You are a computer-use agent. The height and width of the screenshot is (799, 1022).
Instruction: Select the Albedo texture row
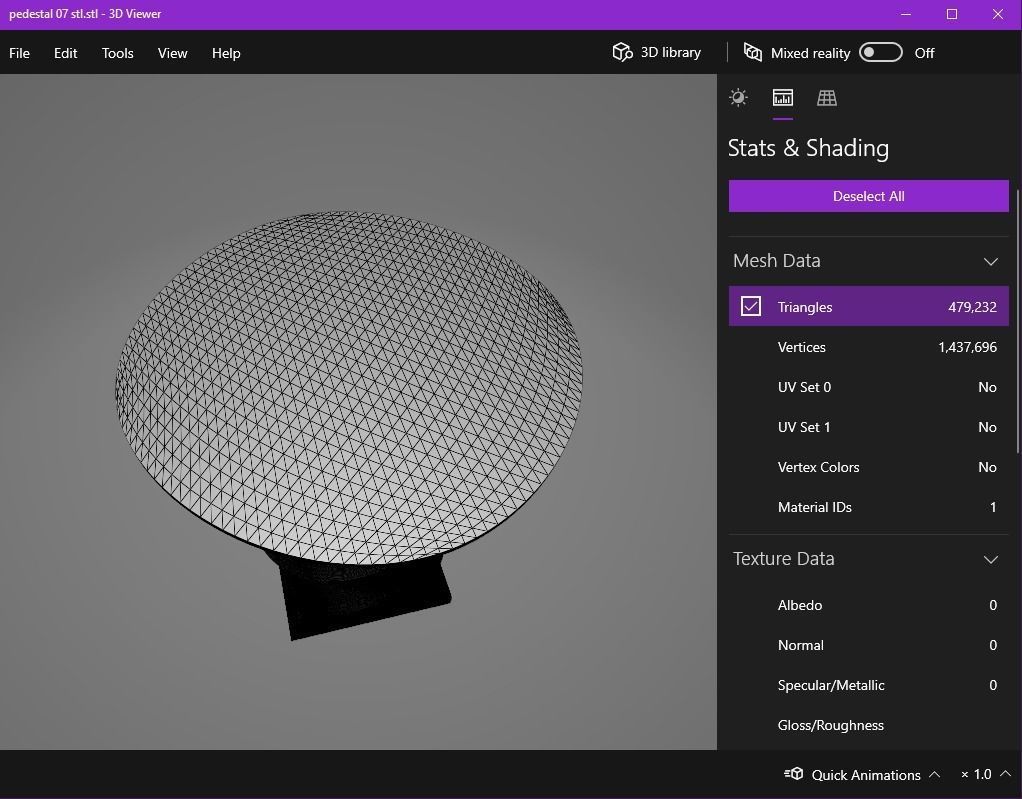click(x=868, y=605)
